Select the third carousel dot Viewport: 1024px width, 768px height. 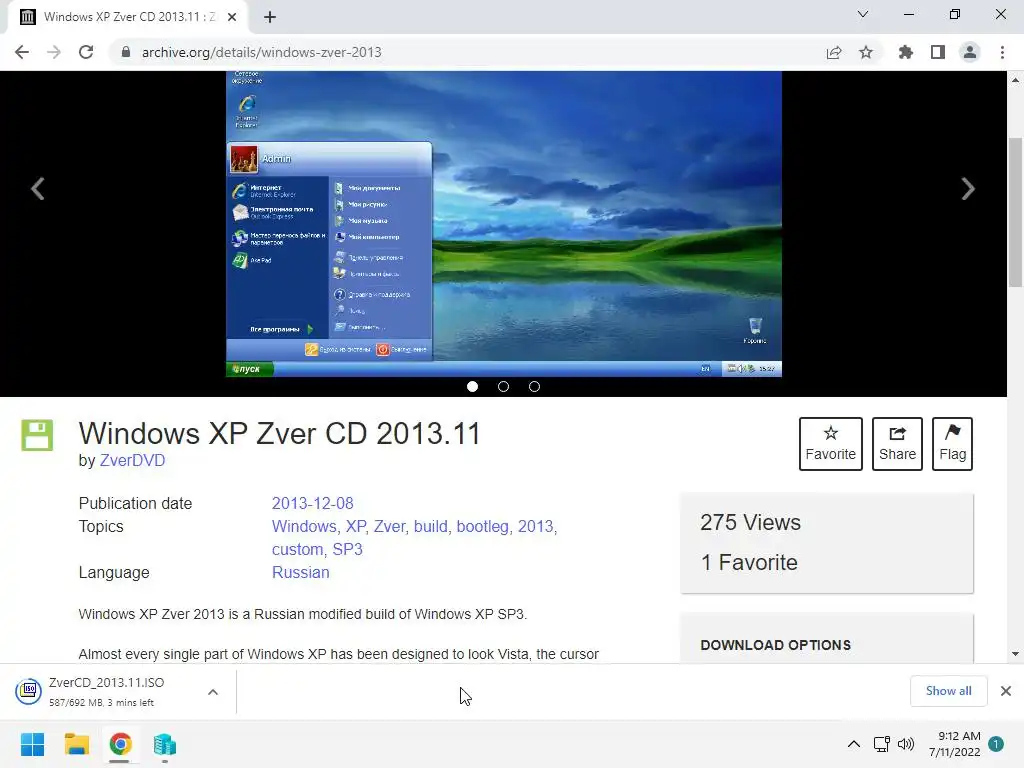[534, 387]
